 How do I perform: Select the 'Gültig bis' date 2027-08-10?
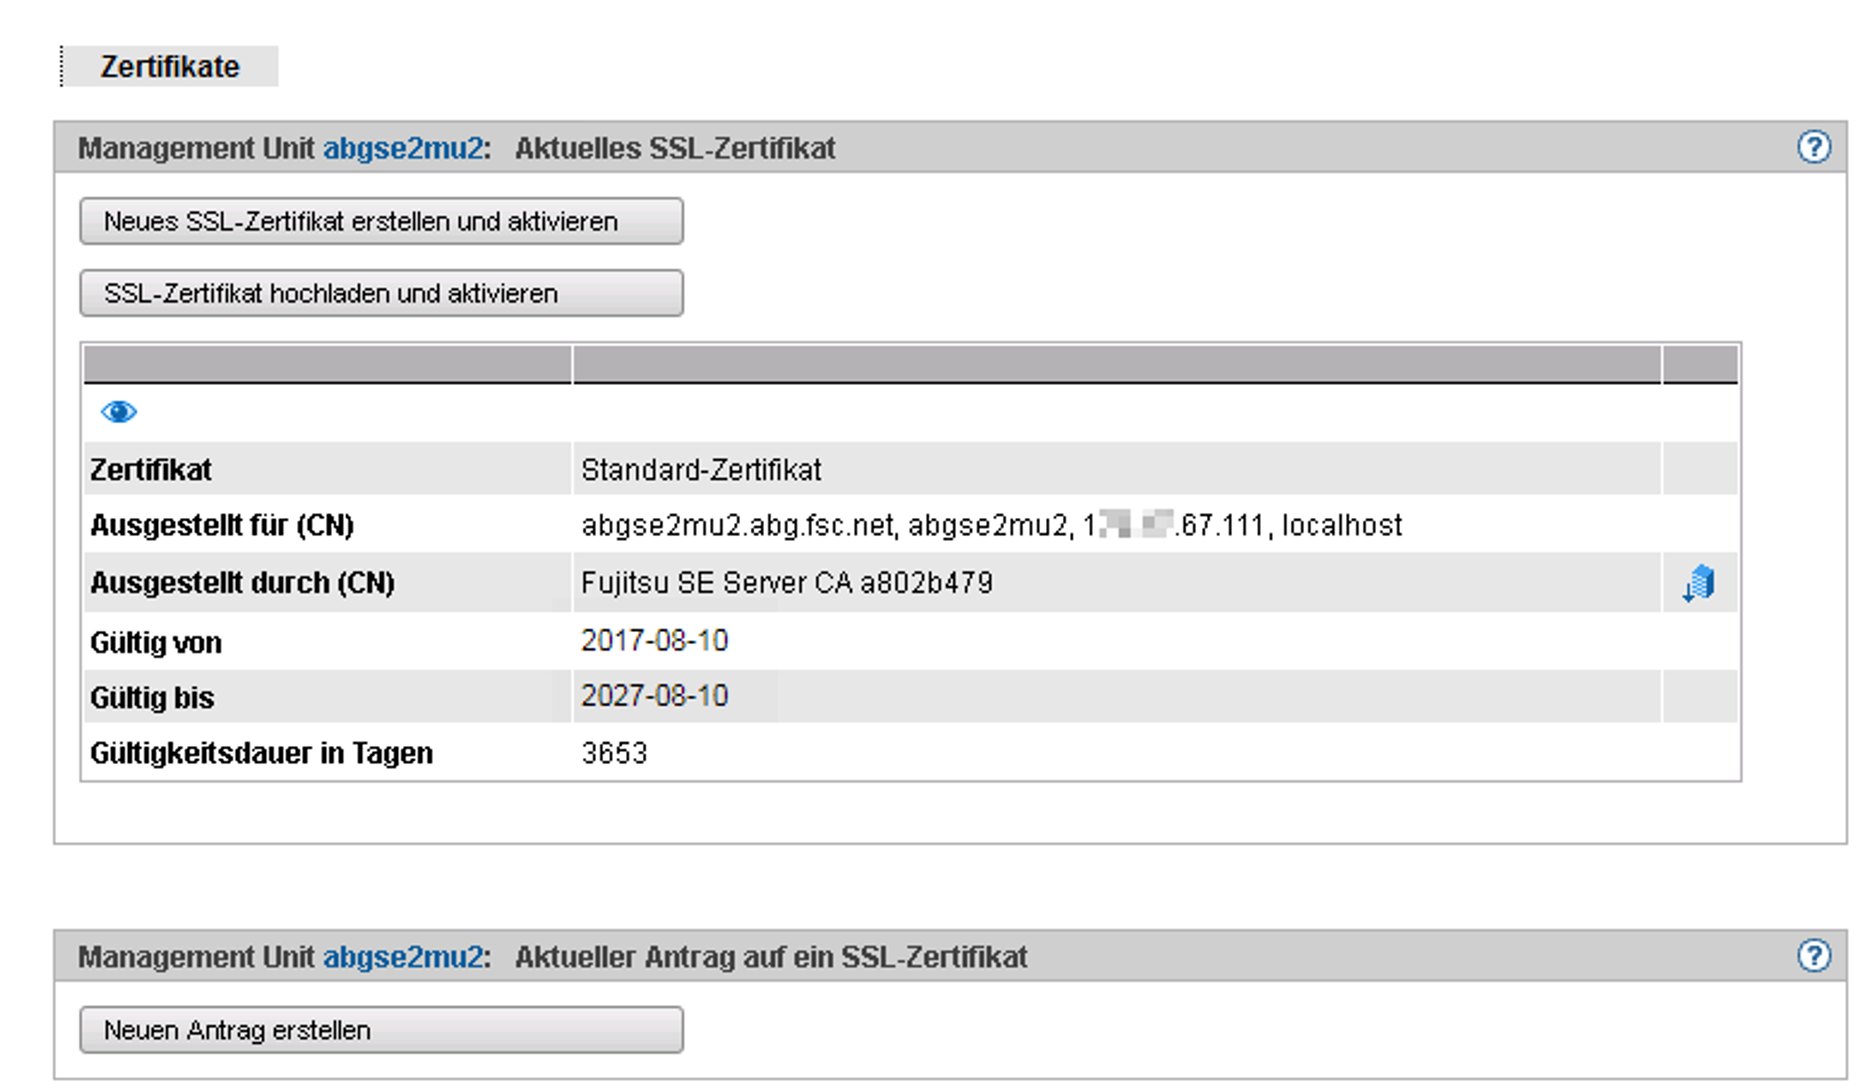tap(654, 696)
